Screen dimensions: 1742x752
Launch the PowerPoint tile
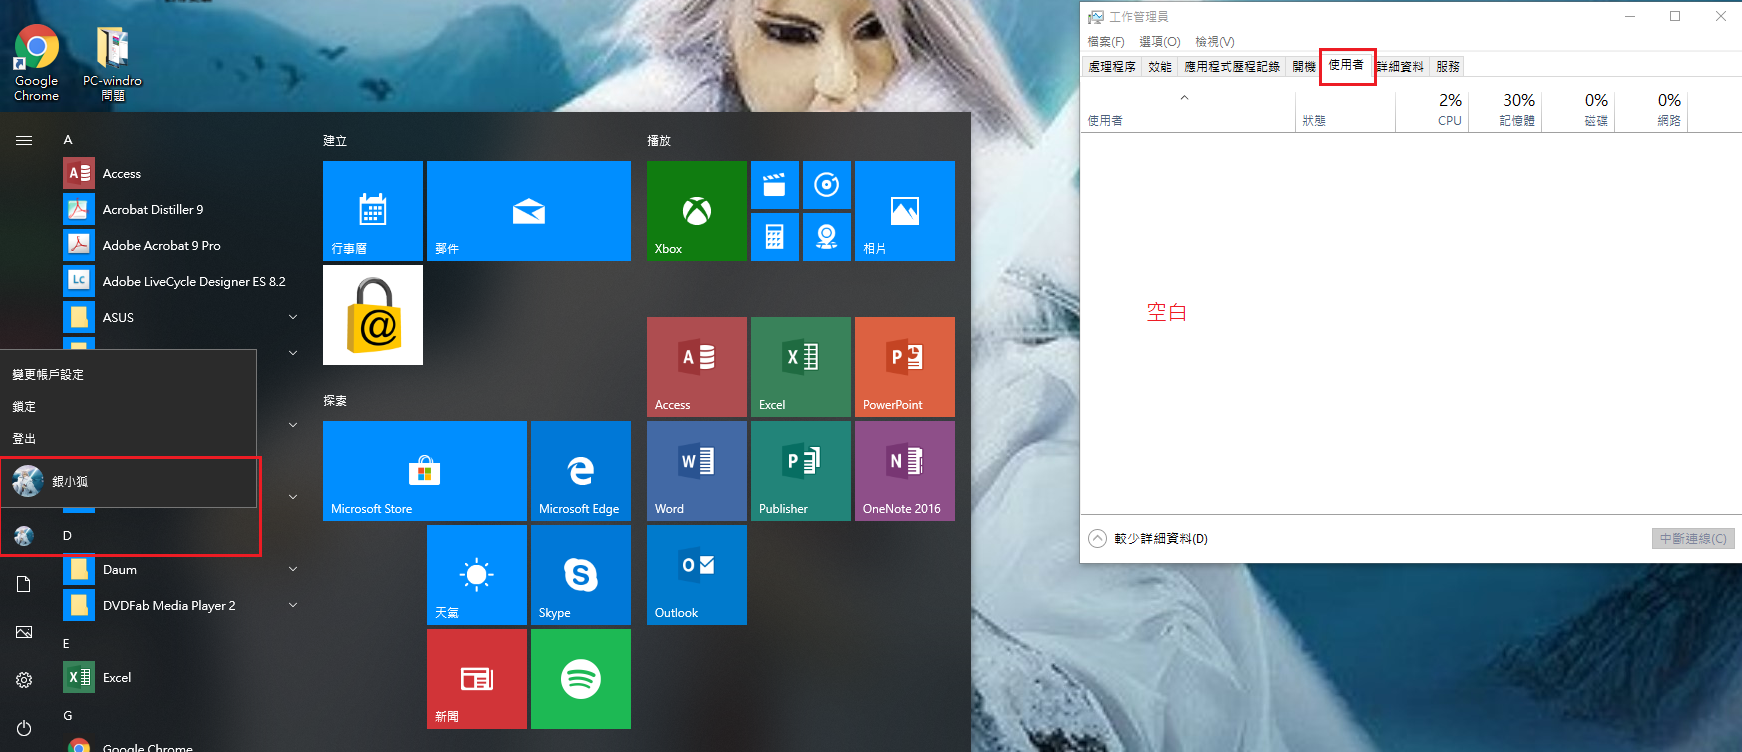tap(905, 367)
